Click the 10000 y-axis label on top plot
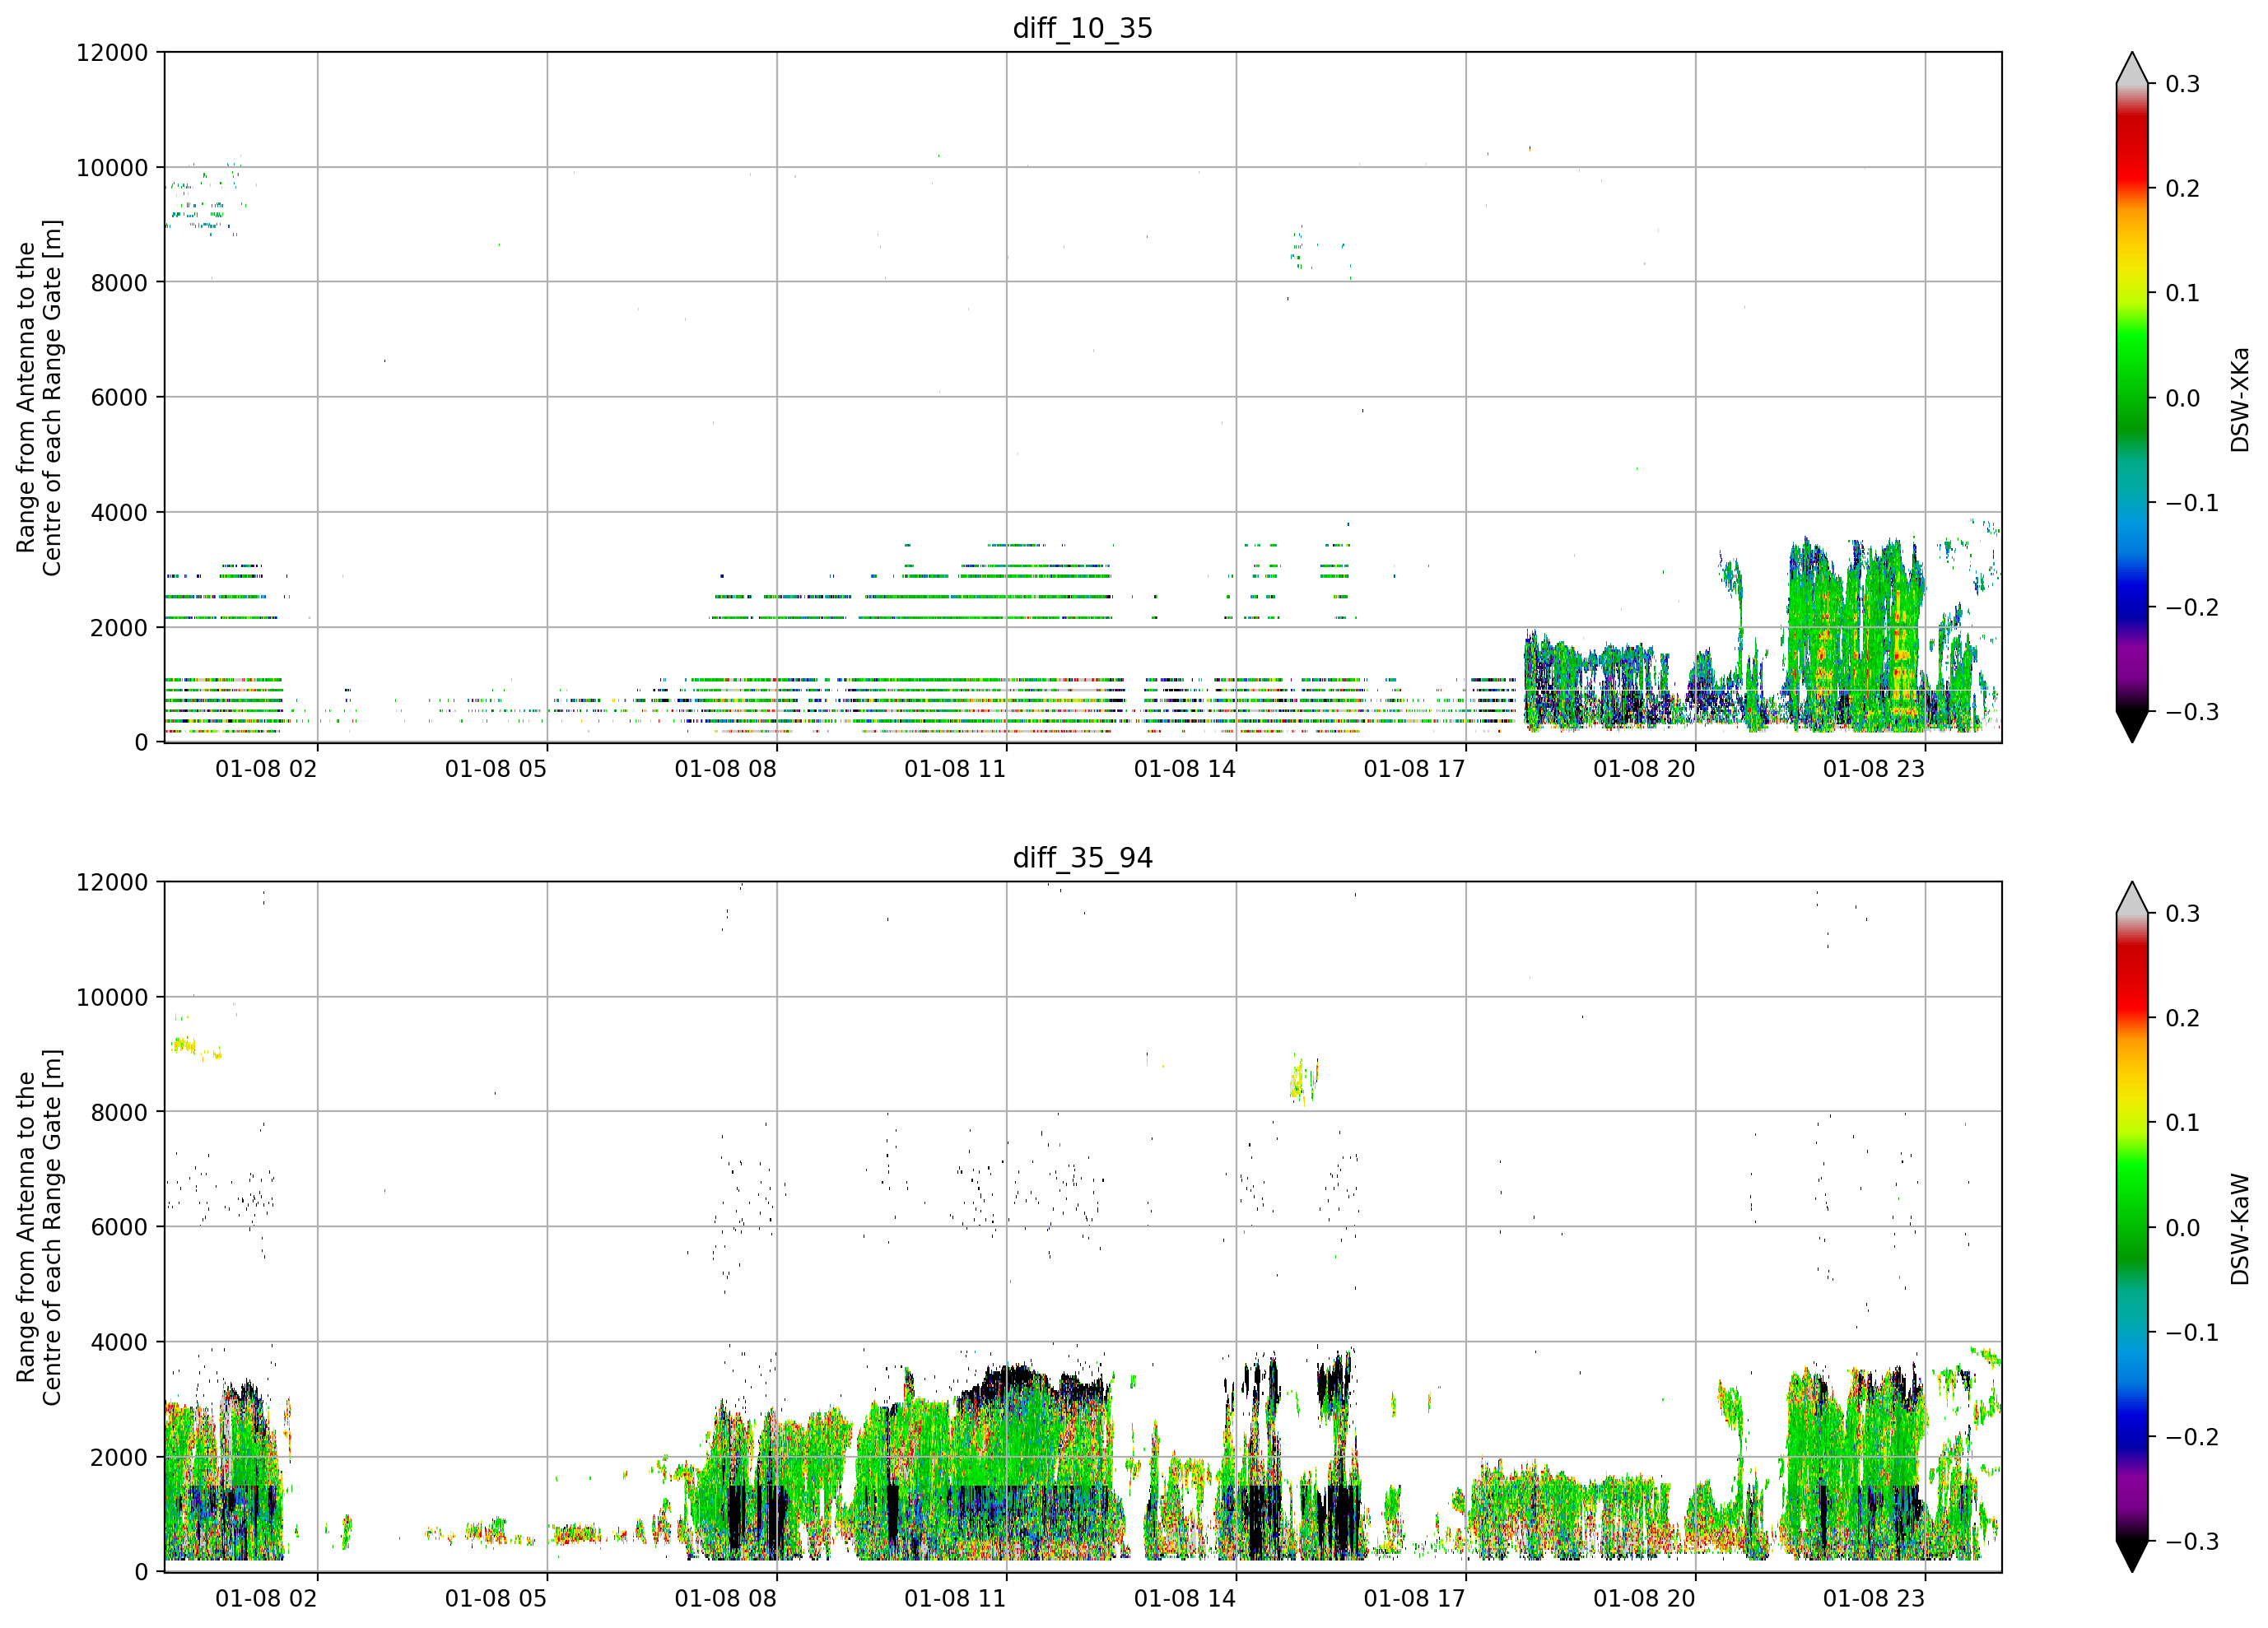The width and height of the screenshot is (2268, 1628). coord(112,168)
